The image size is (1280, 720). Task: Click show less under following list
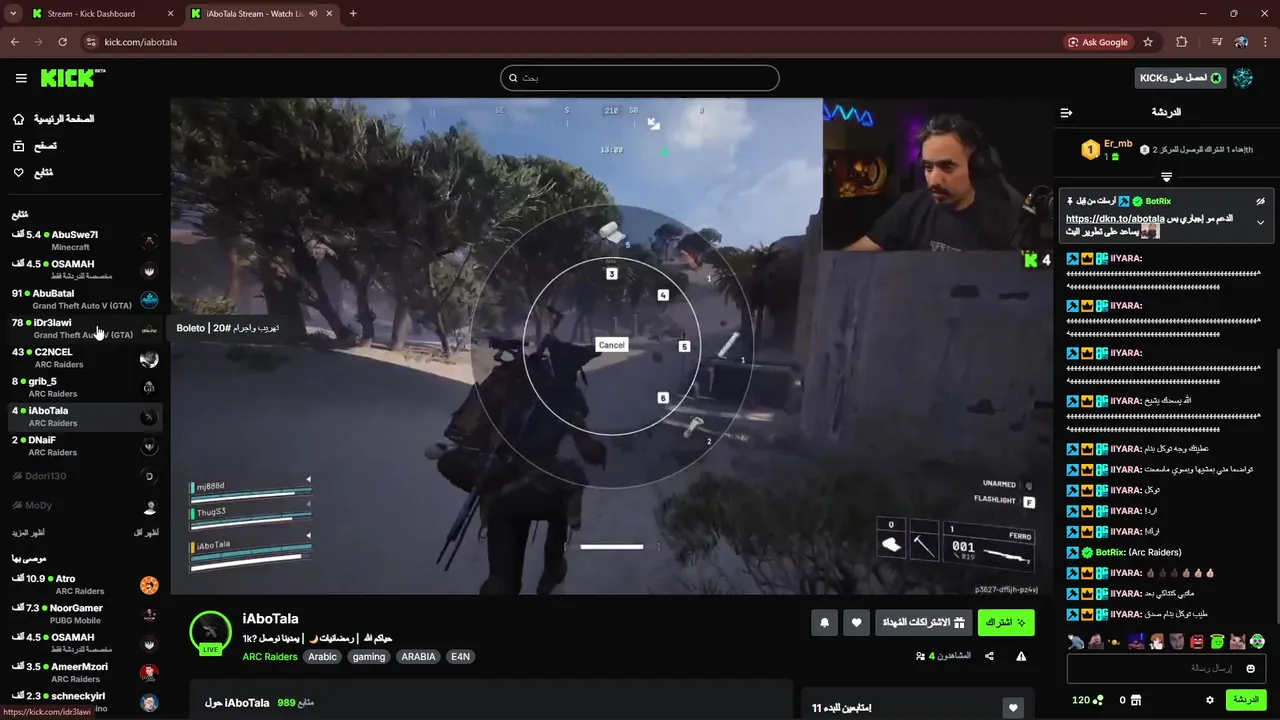(x=146, y=533)
